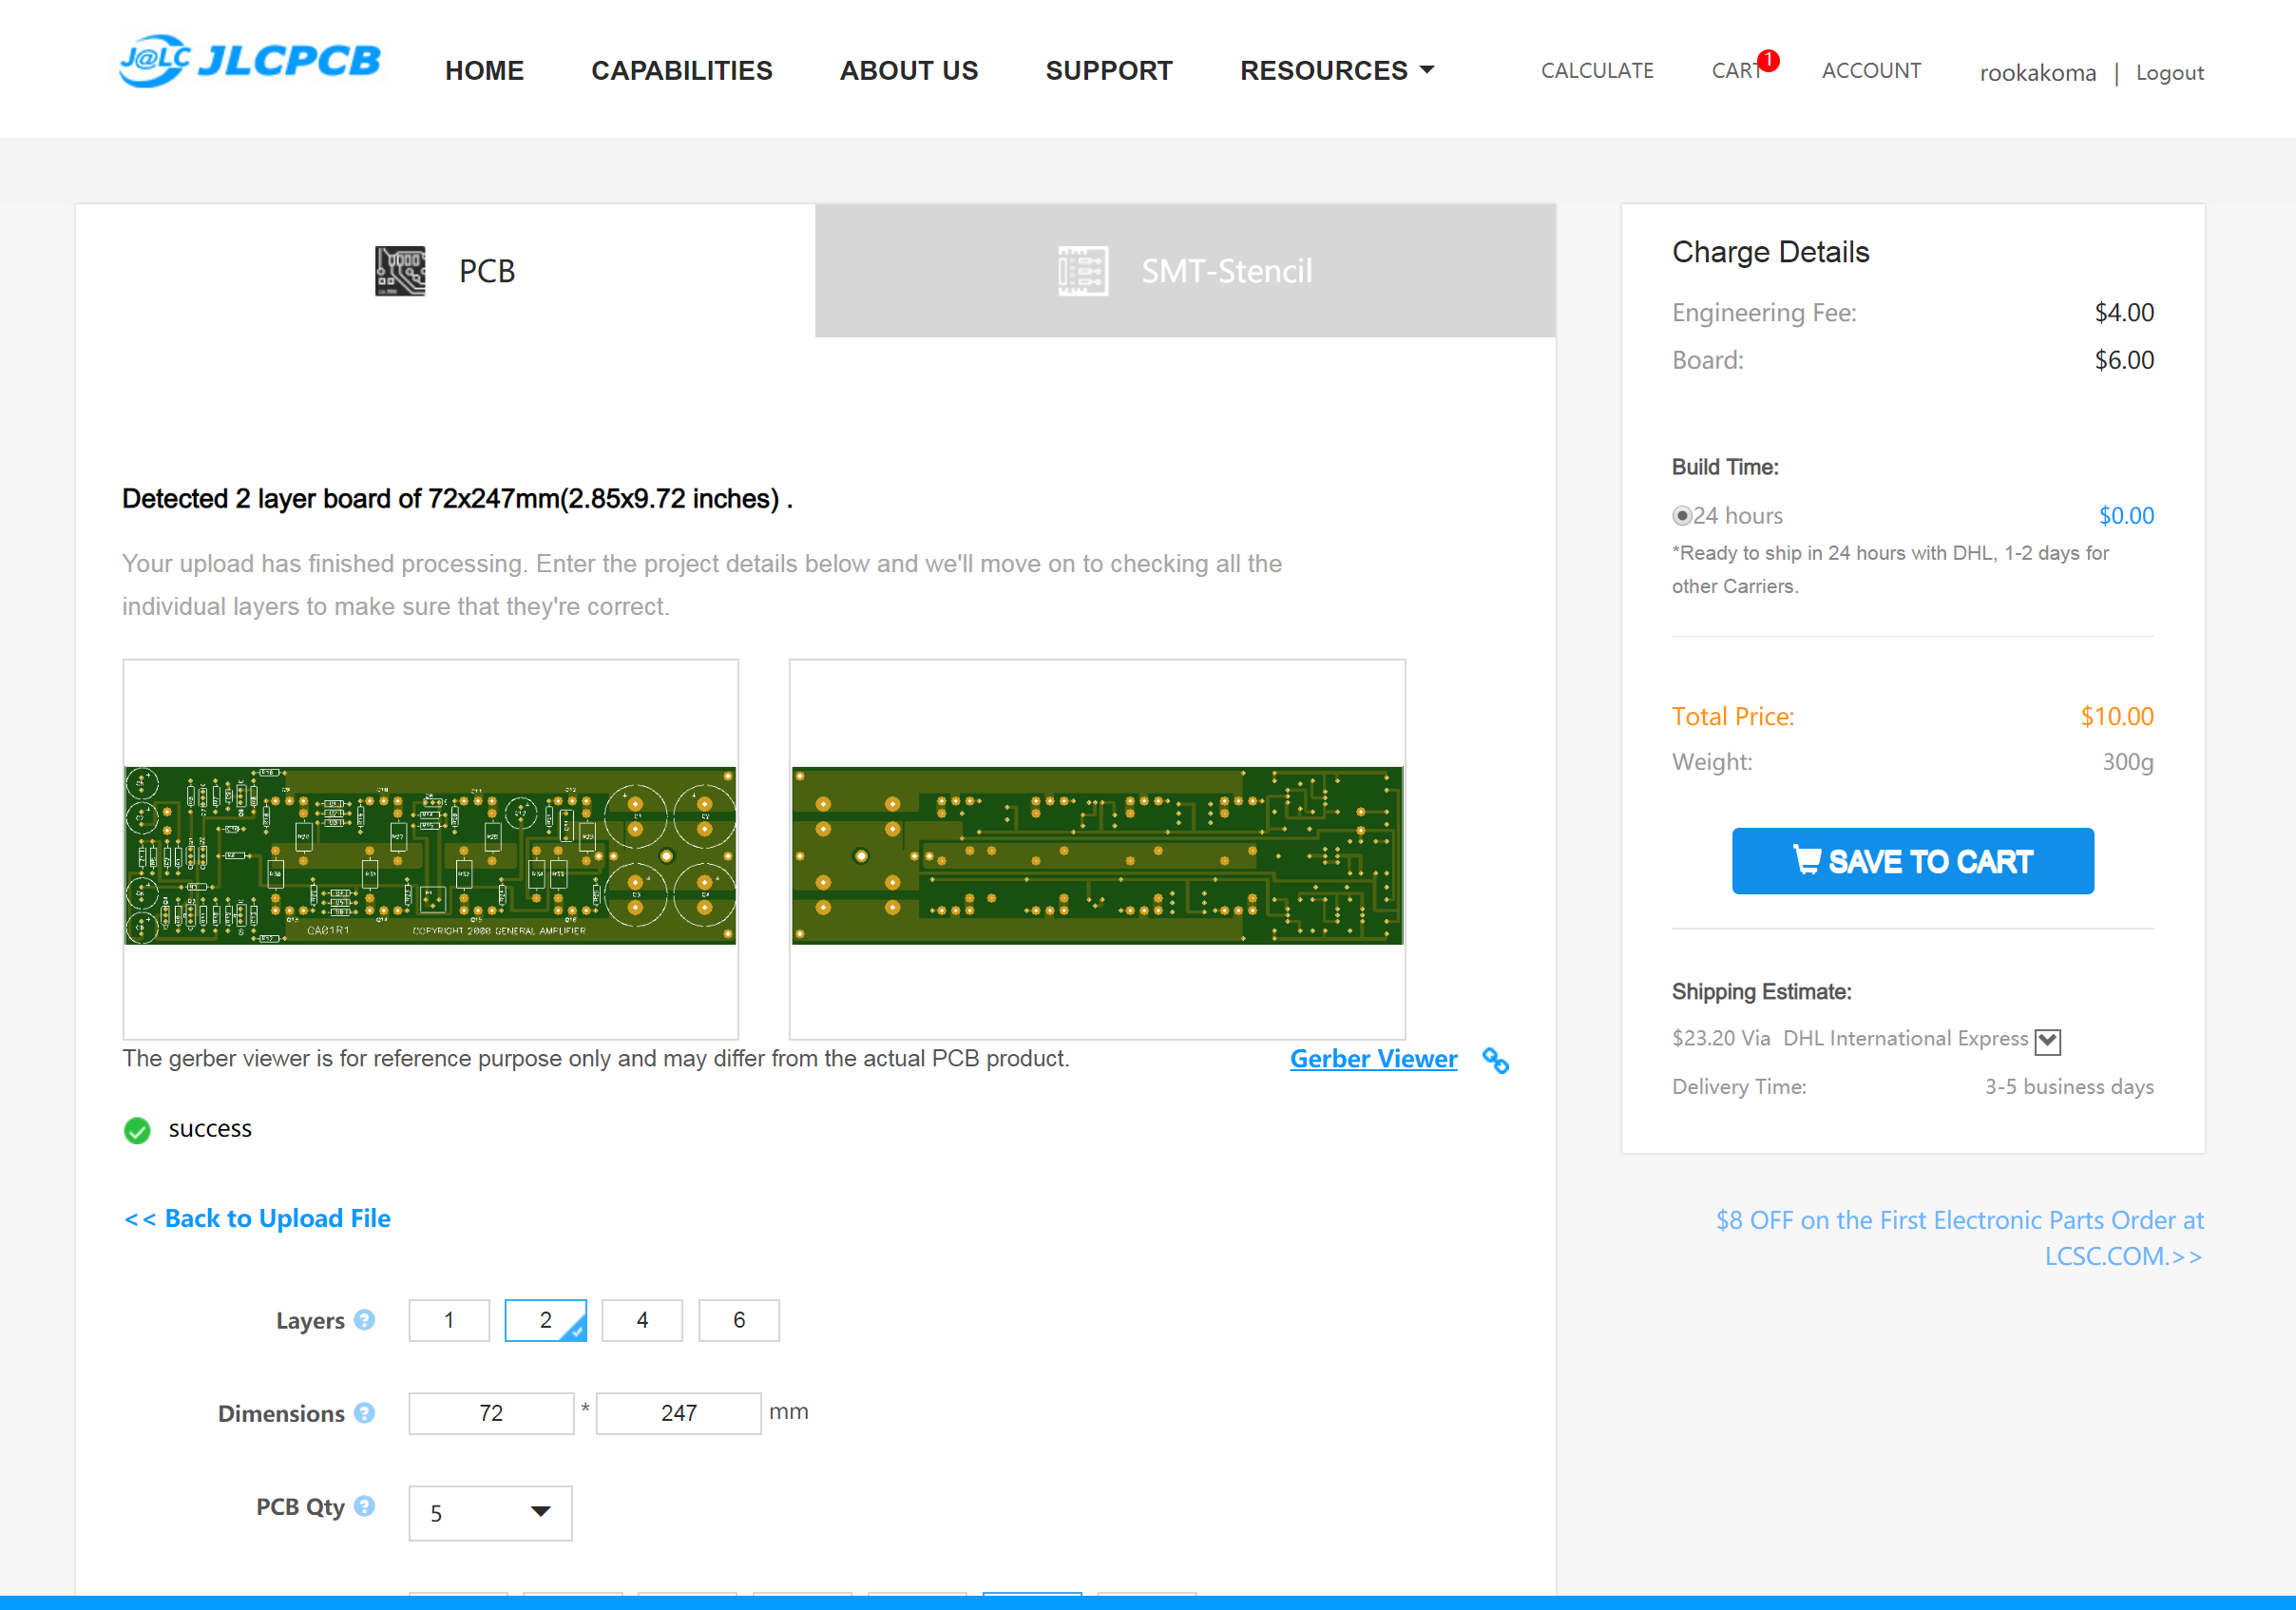Select 1 layer option

pos(449,1320)
